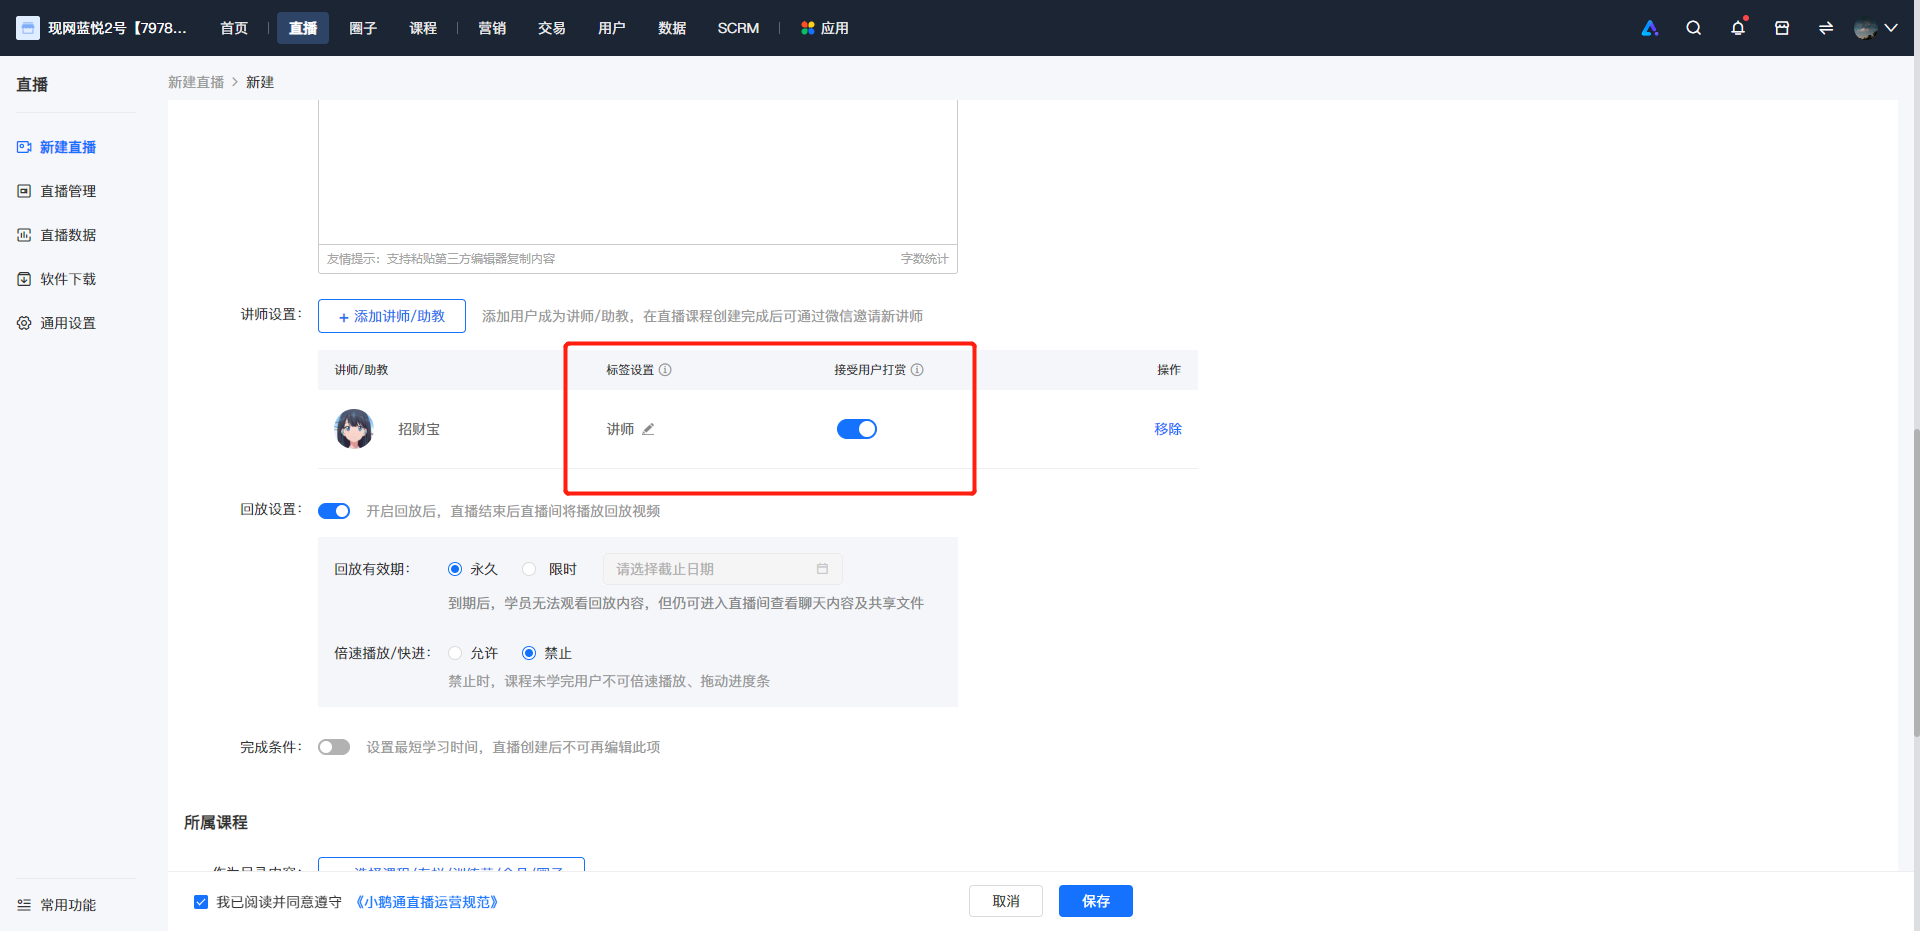Open the 直播 top menu
The width and height of the screenshot is (1920, 931).
(x=303, y=28)
